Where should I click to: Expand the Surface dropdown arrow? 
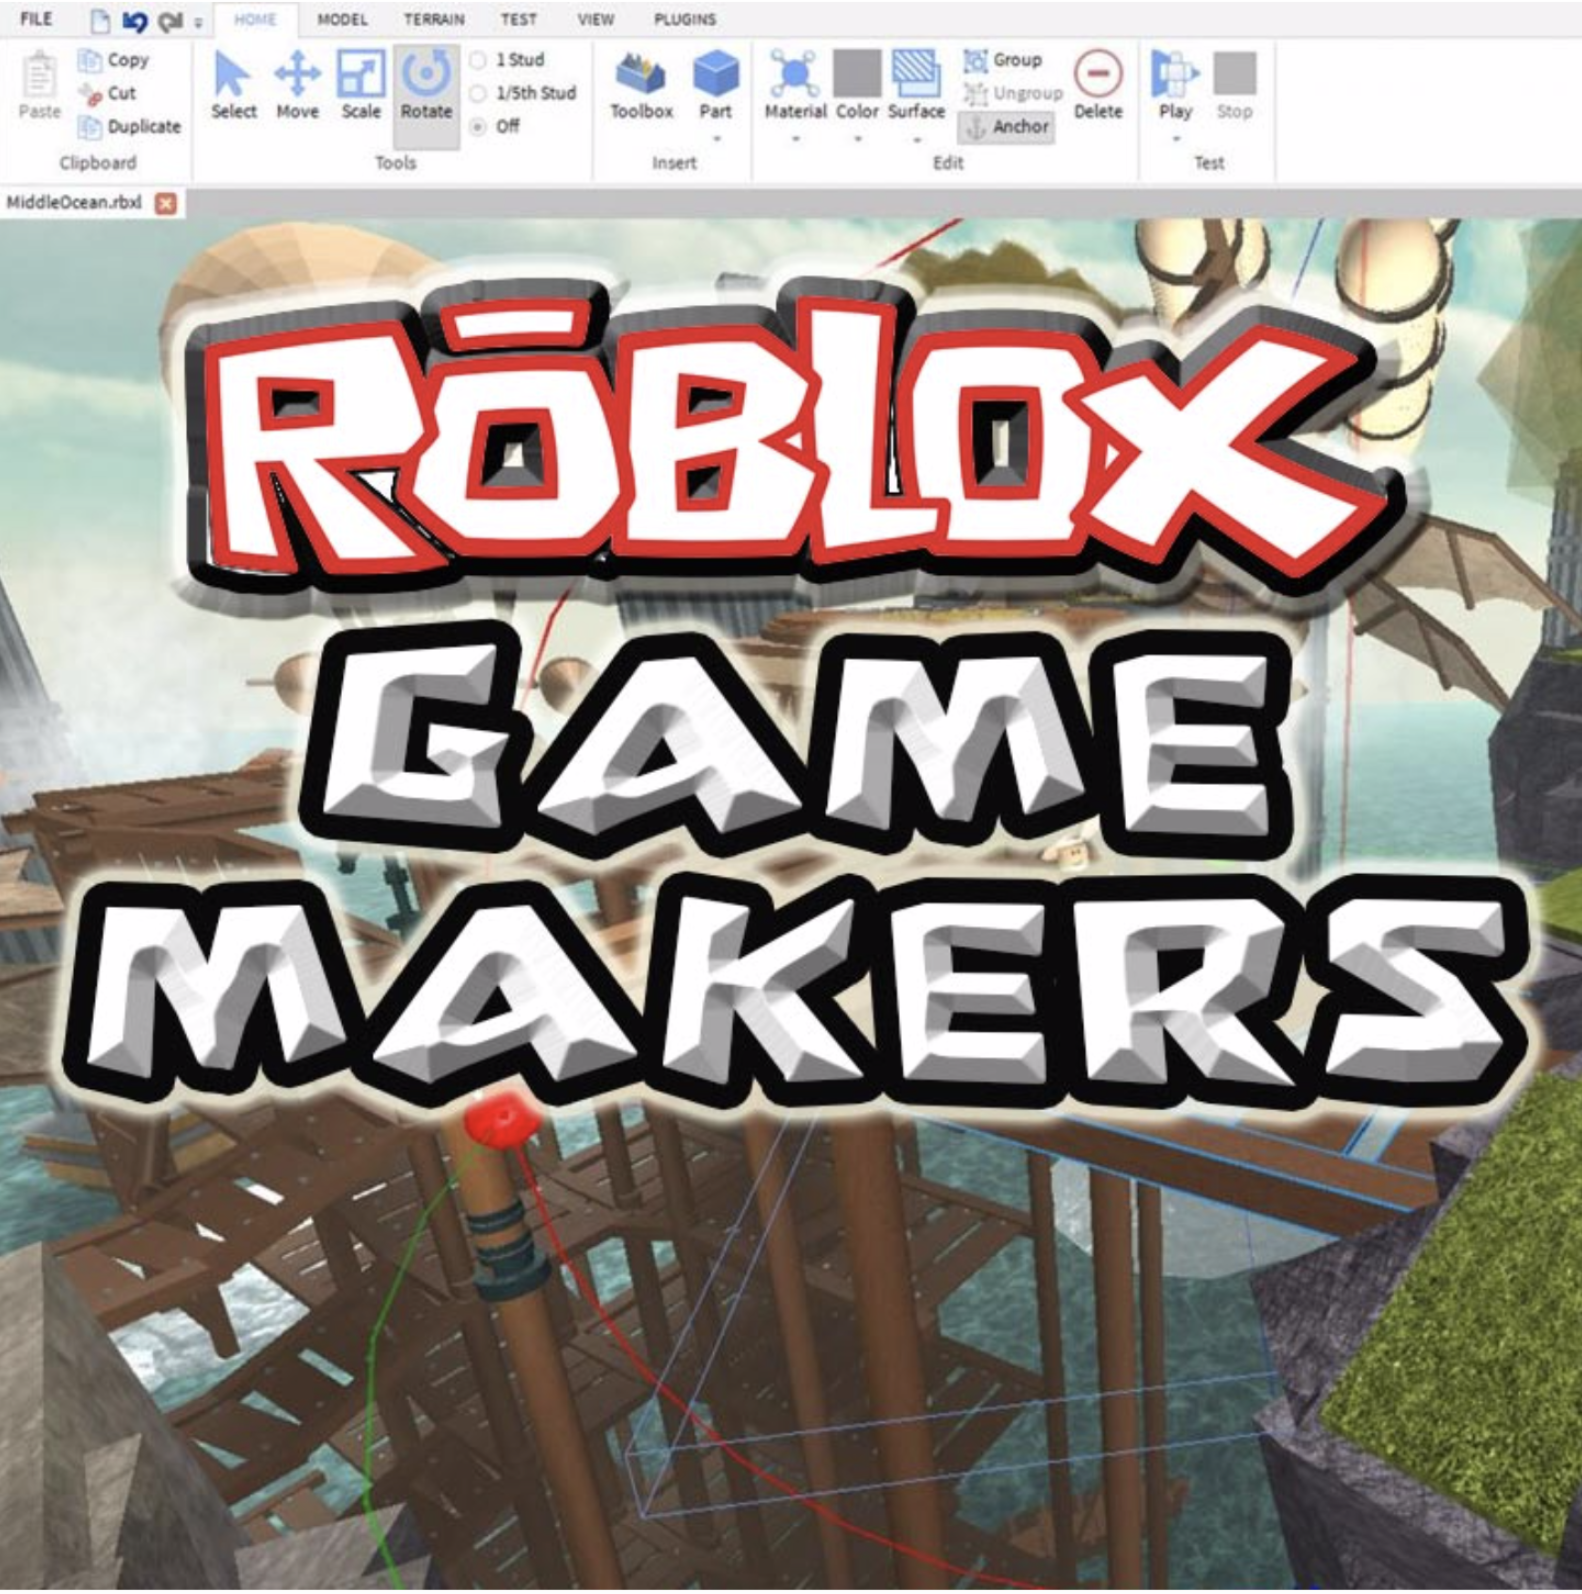(x=916, y=138)
